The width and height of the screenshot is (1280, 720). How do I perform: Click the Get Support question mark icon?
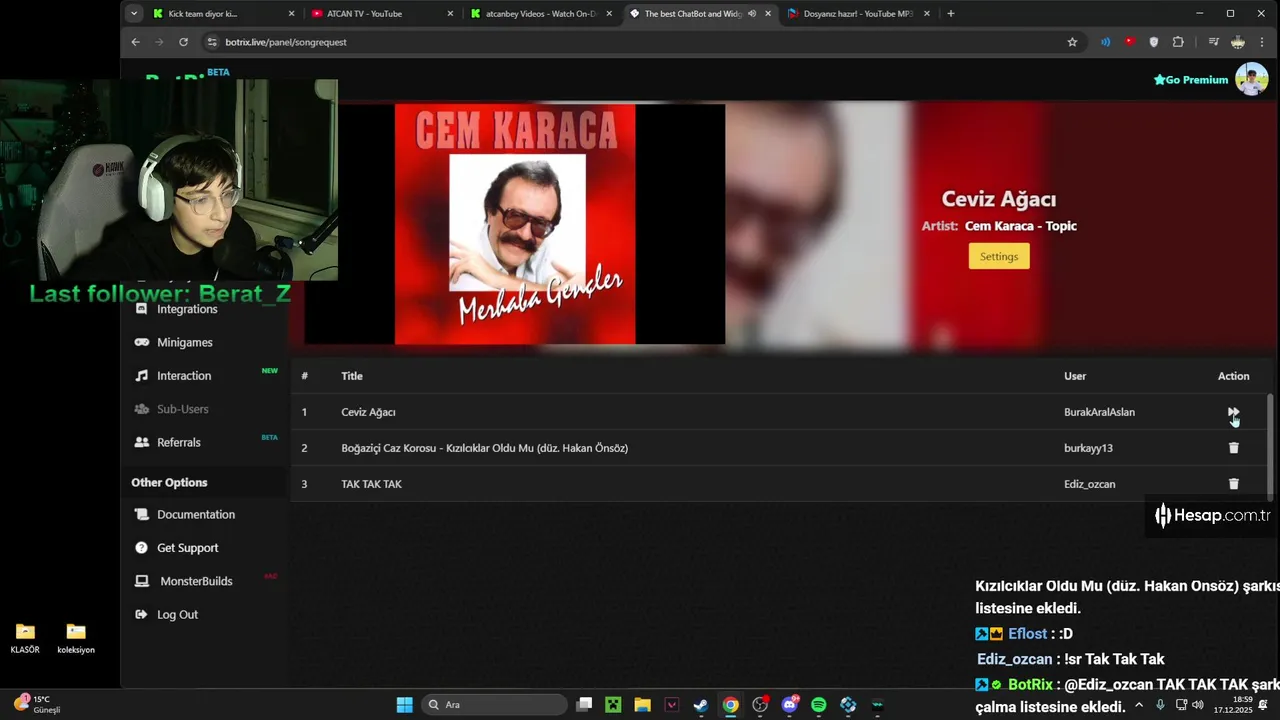pyautogui.click(x=141, y=548)
